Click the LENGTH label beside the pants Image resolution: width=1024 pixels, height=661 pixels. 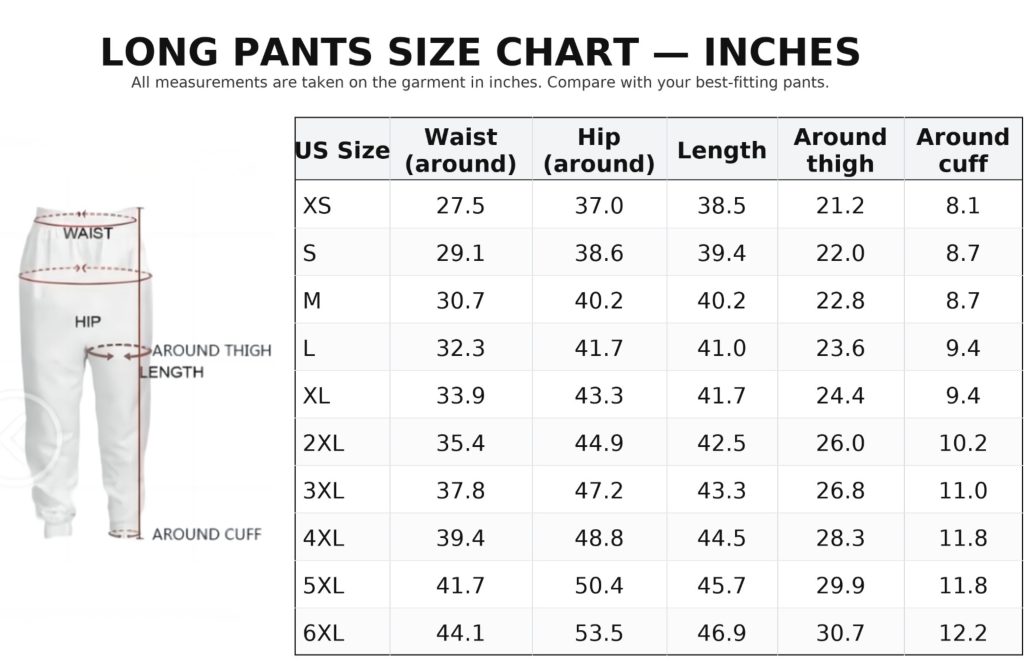coord(171,372)
